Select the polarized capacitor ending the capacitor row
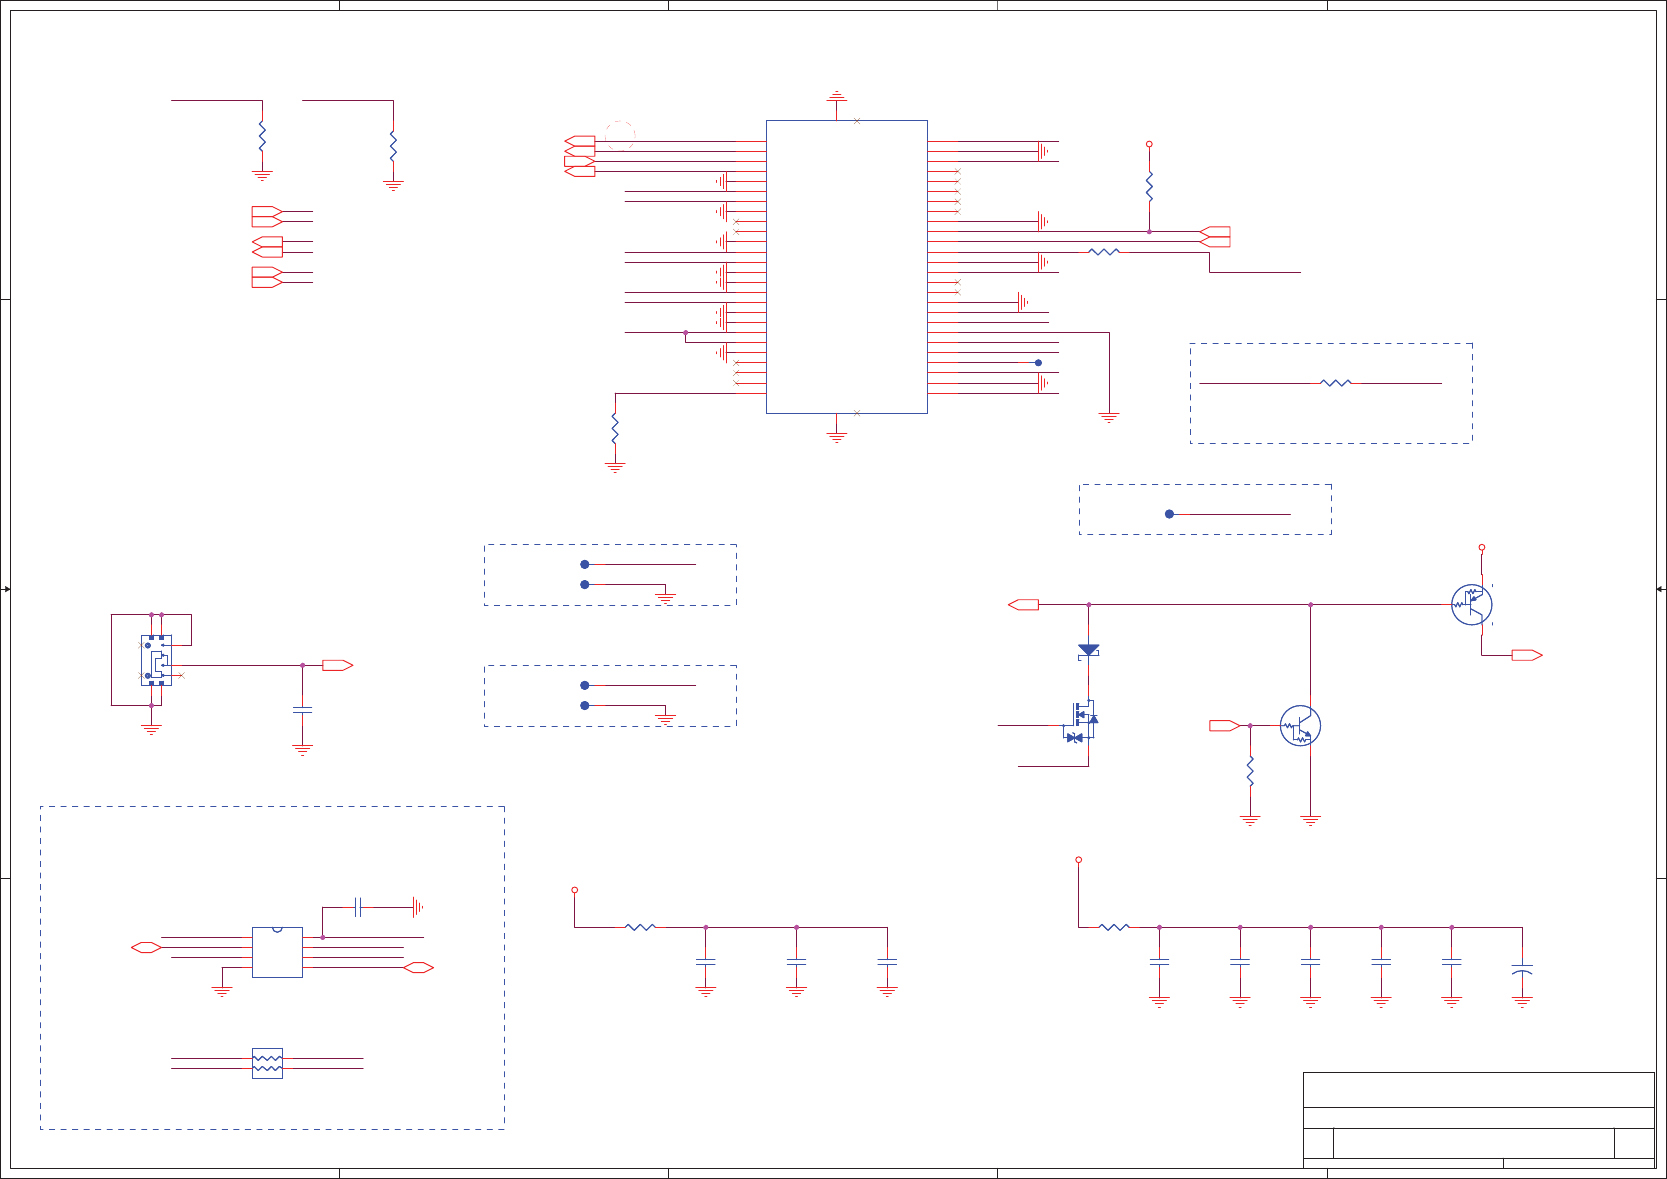The image size is (1667, 1179). pyautogui.click(x=1522, y=970)
